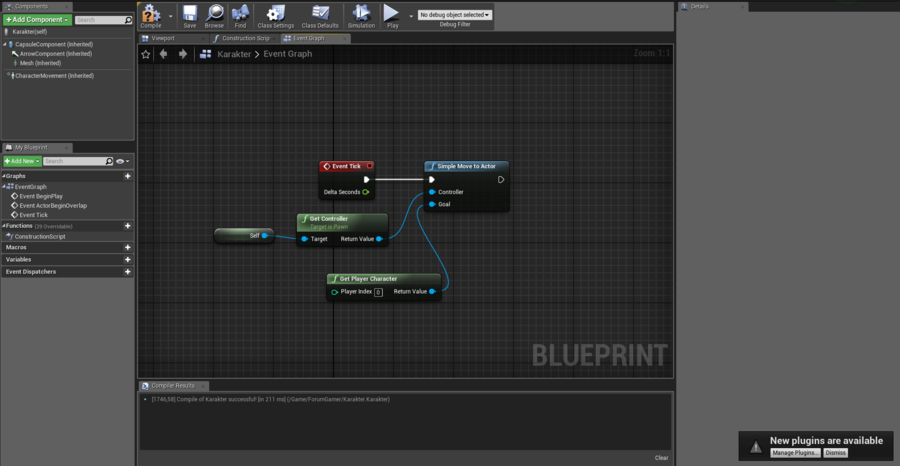
Task: Click Karakter in graph breadcrumb
Action: 234,54
